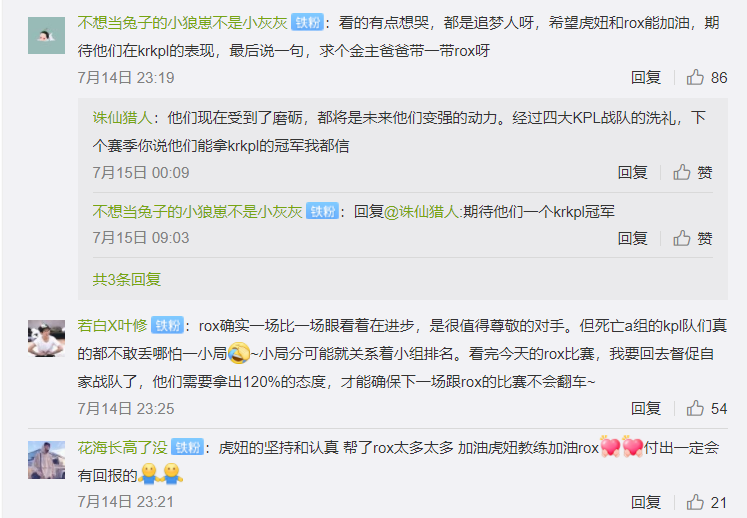Click 若白X叶修's avatar thumbnail

pyautogui.click(x=46, y=338)
